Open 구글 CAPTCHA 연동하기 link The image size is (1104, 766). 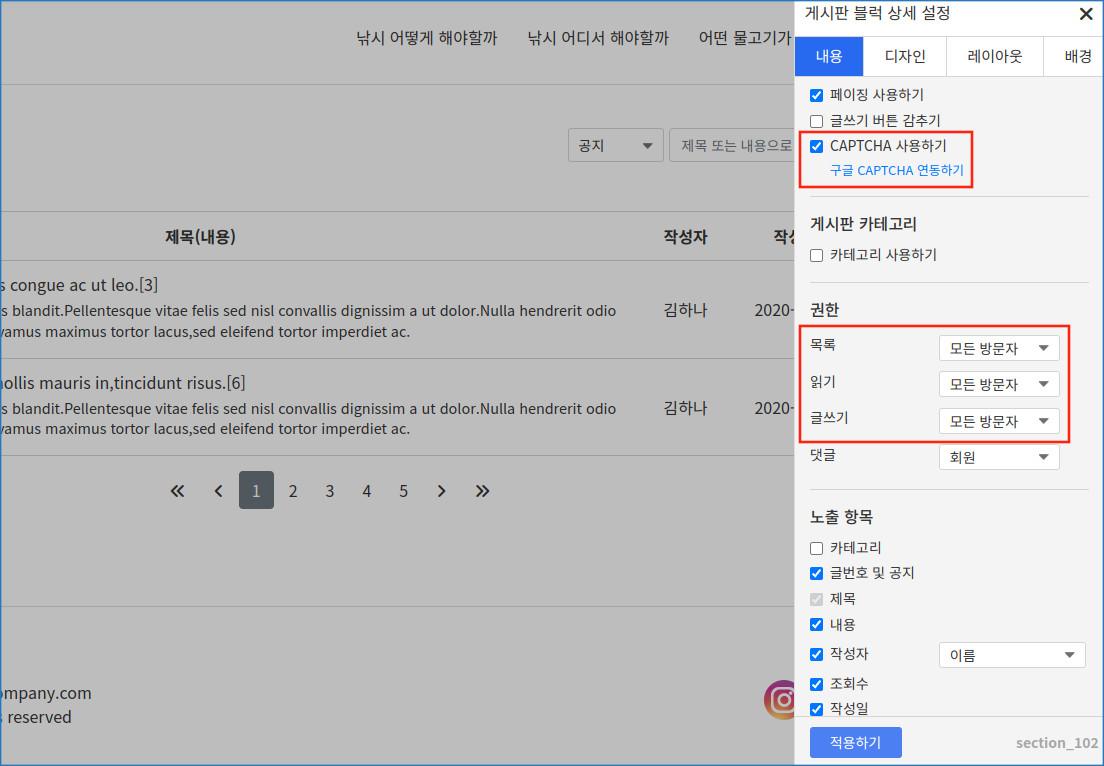coord(896,171)
